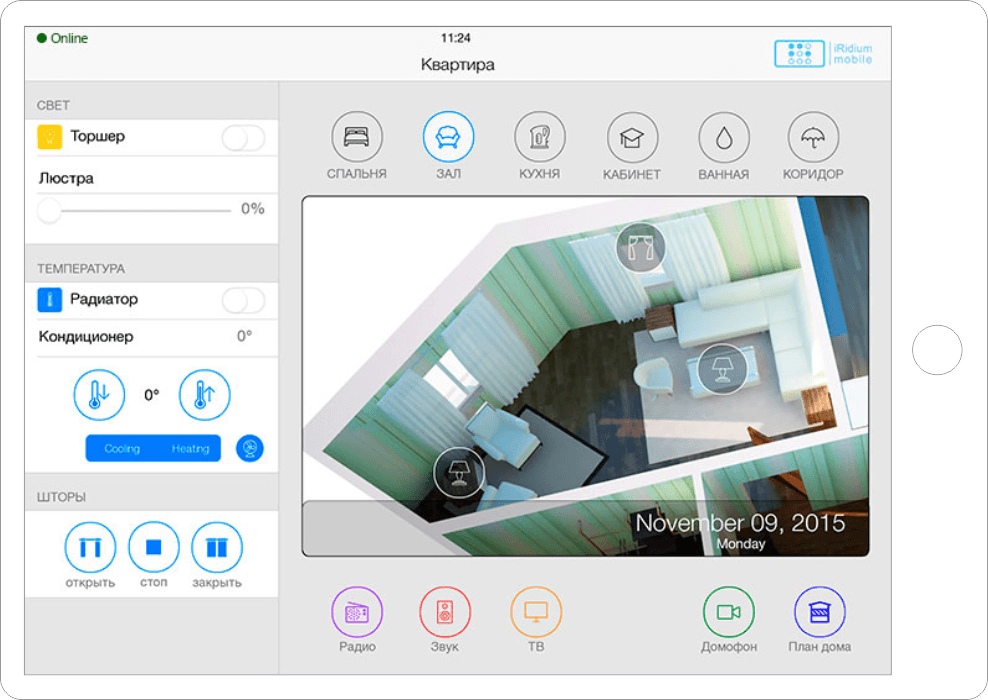988x700 pixels.
Task: Toggle the Торшер light switch
Action: tap(243, 138)
